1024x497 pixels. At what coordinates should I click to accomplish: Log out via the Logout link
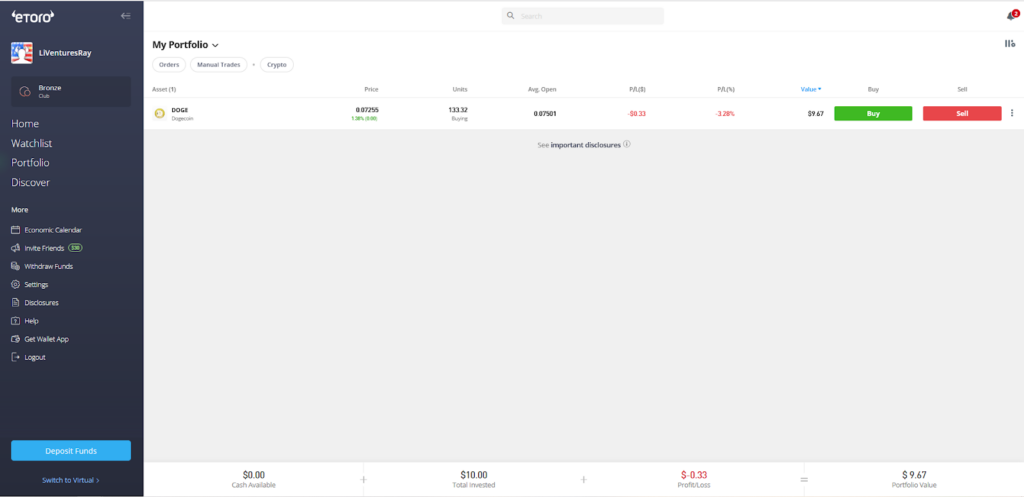35,358
